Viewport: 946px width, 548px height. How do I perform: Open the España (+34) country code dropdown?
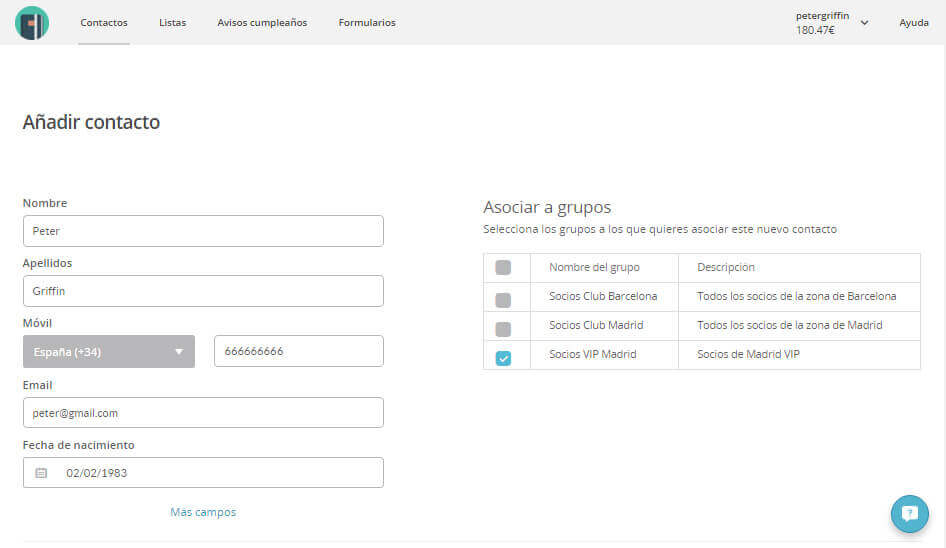coord(108,352)
